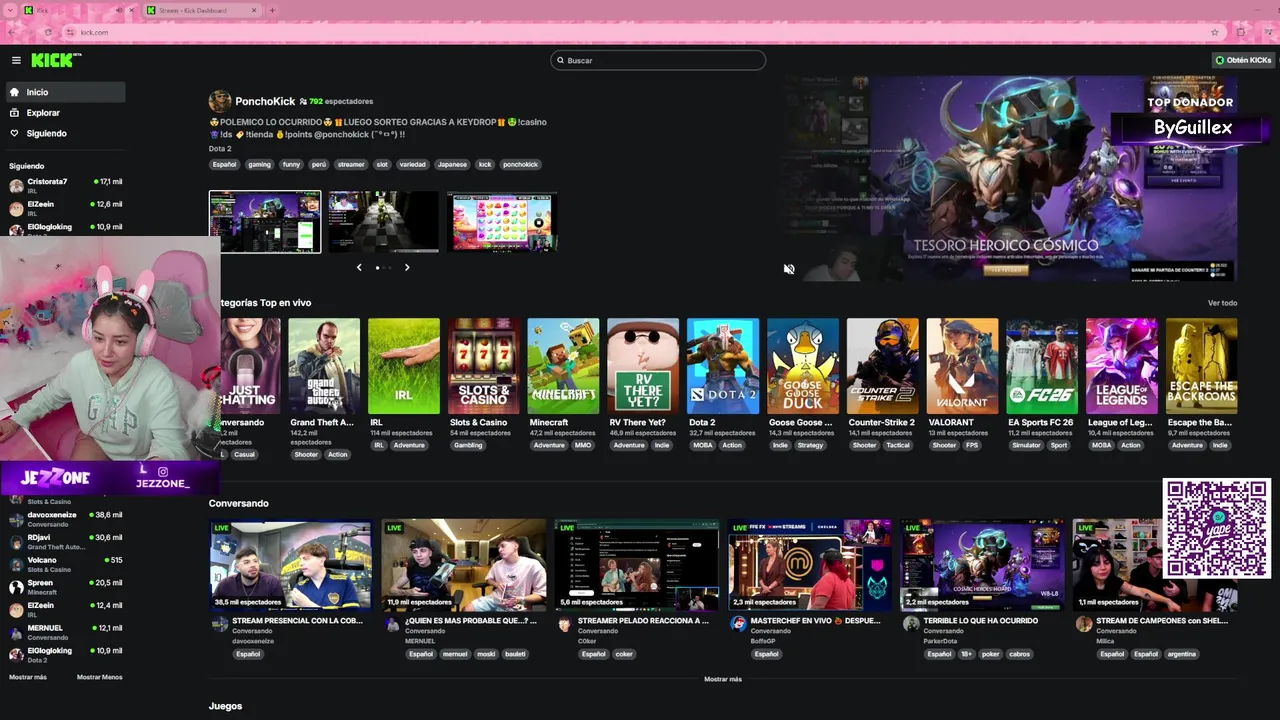Open the STREAM PRESENCIAL CON LA COB... stream
This screenshot has height=720, width=1280.
point(290,565)
